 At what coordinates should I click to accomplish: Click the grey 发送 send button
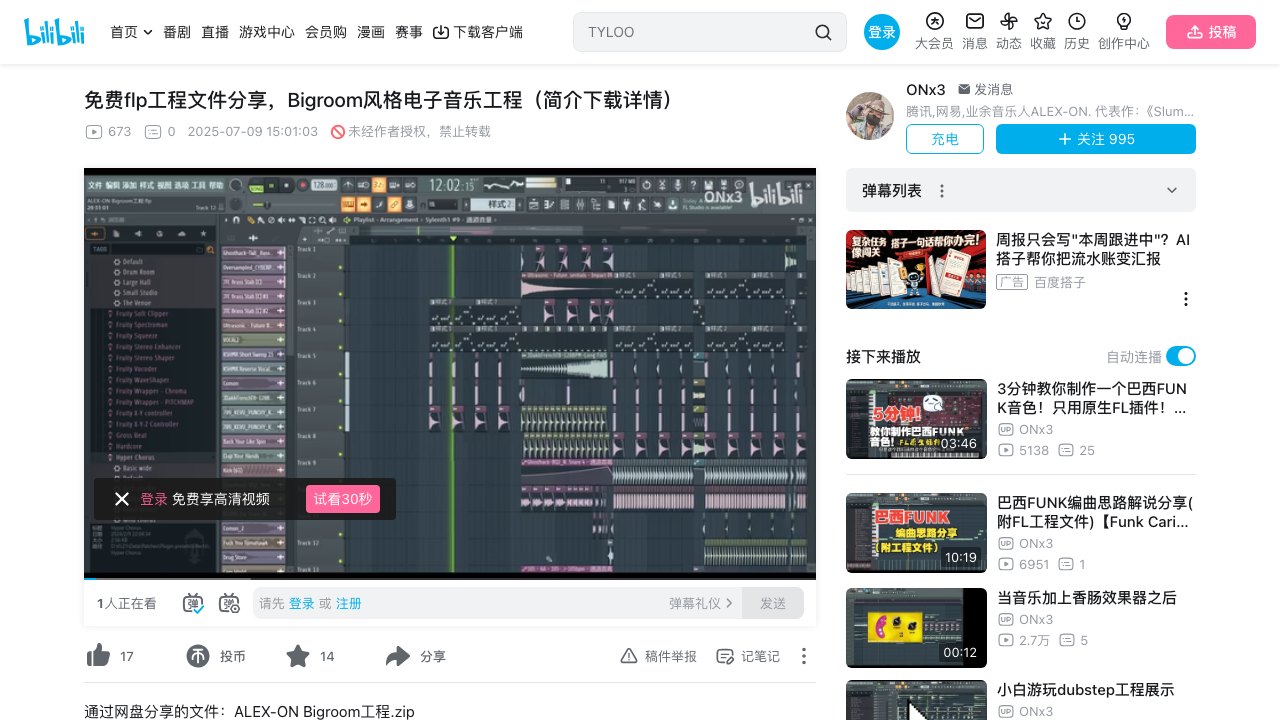pos(773,603)
